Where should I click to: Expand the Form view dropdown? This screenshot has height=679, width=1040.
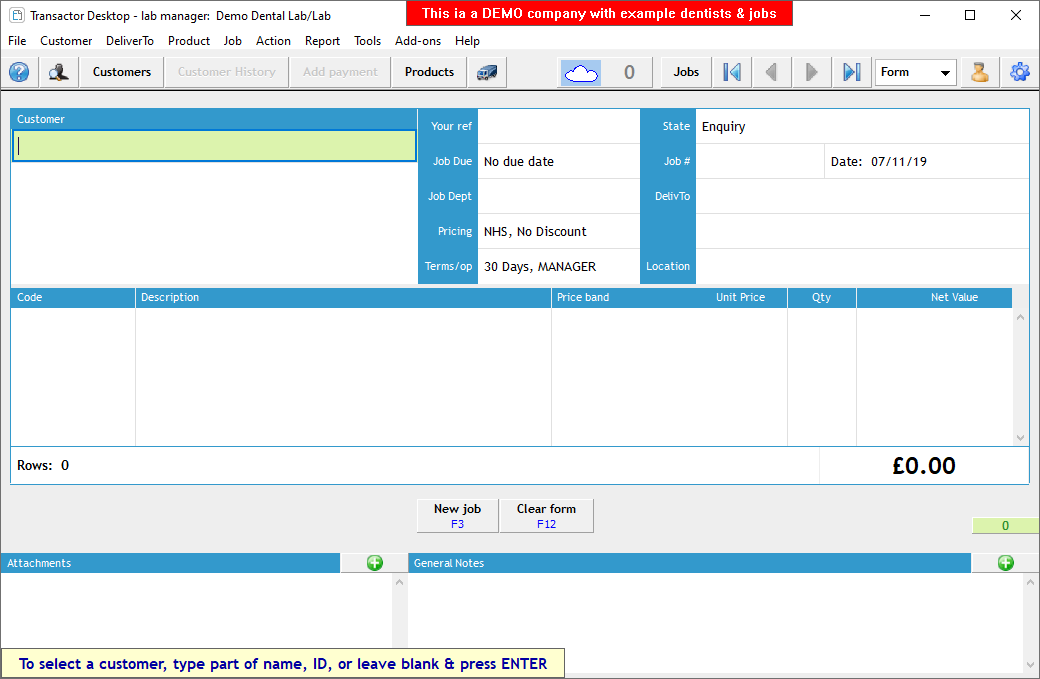945,73
